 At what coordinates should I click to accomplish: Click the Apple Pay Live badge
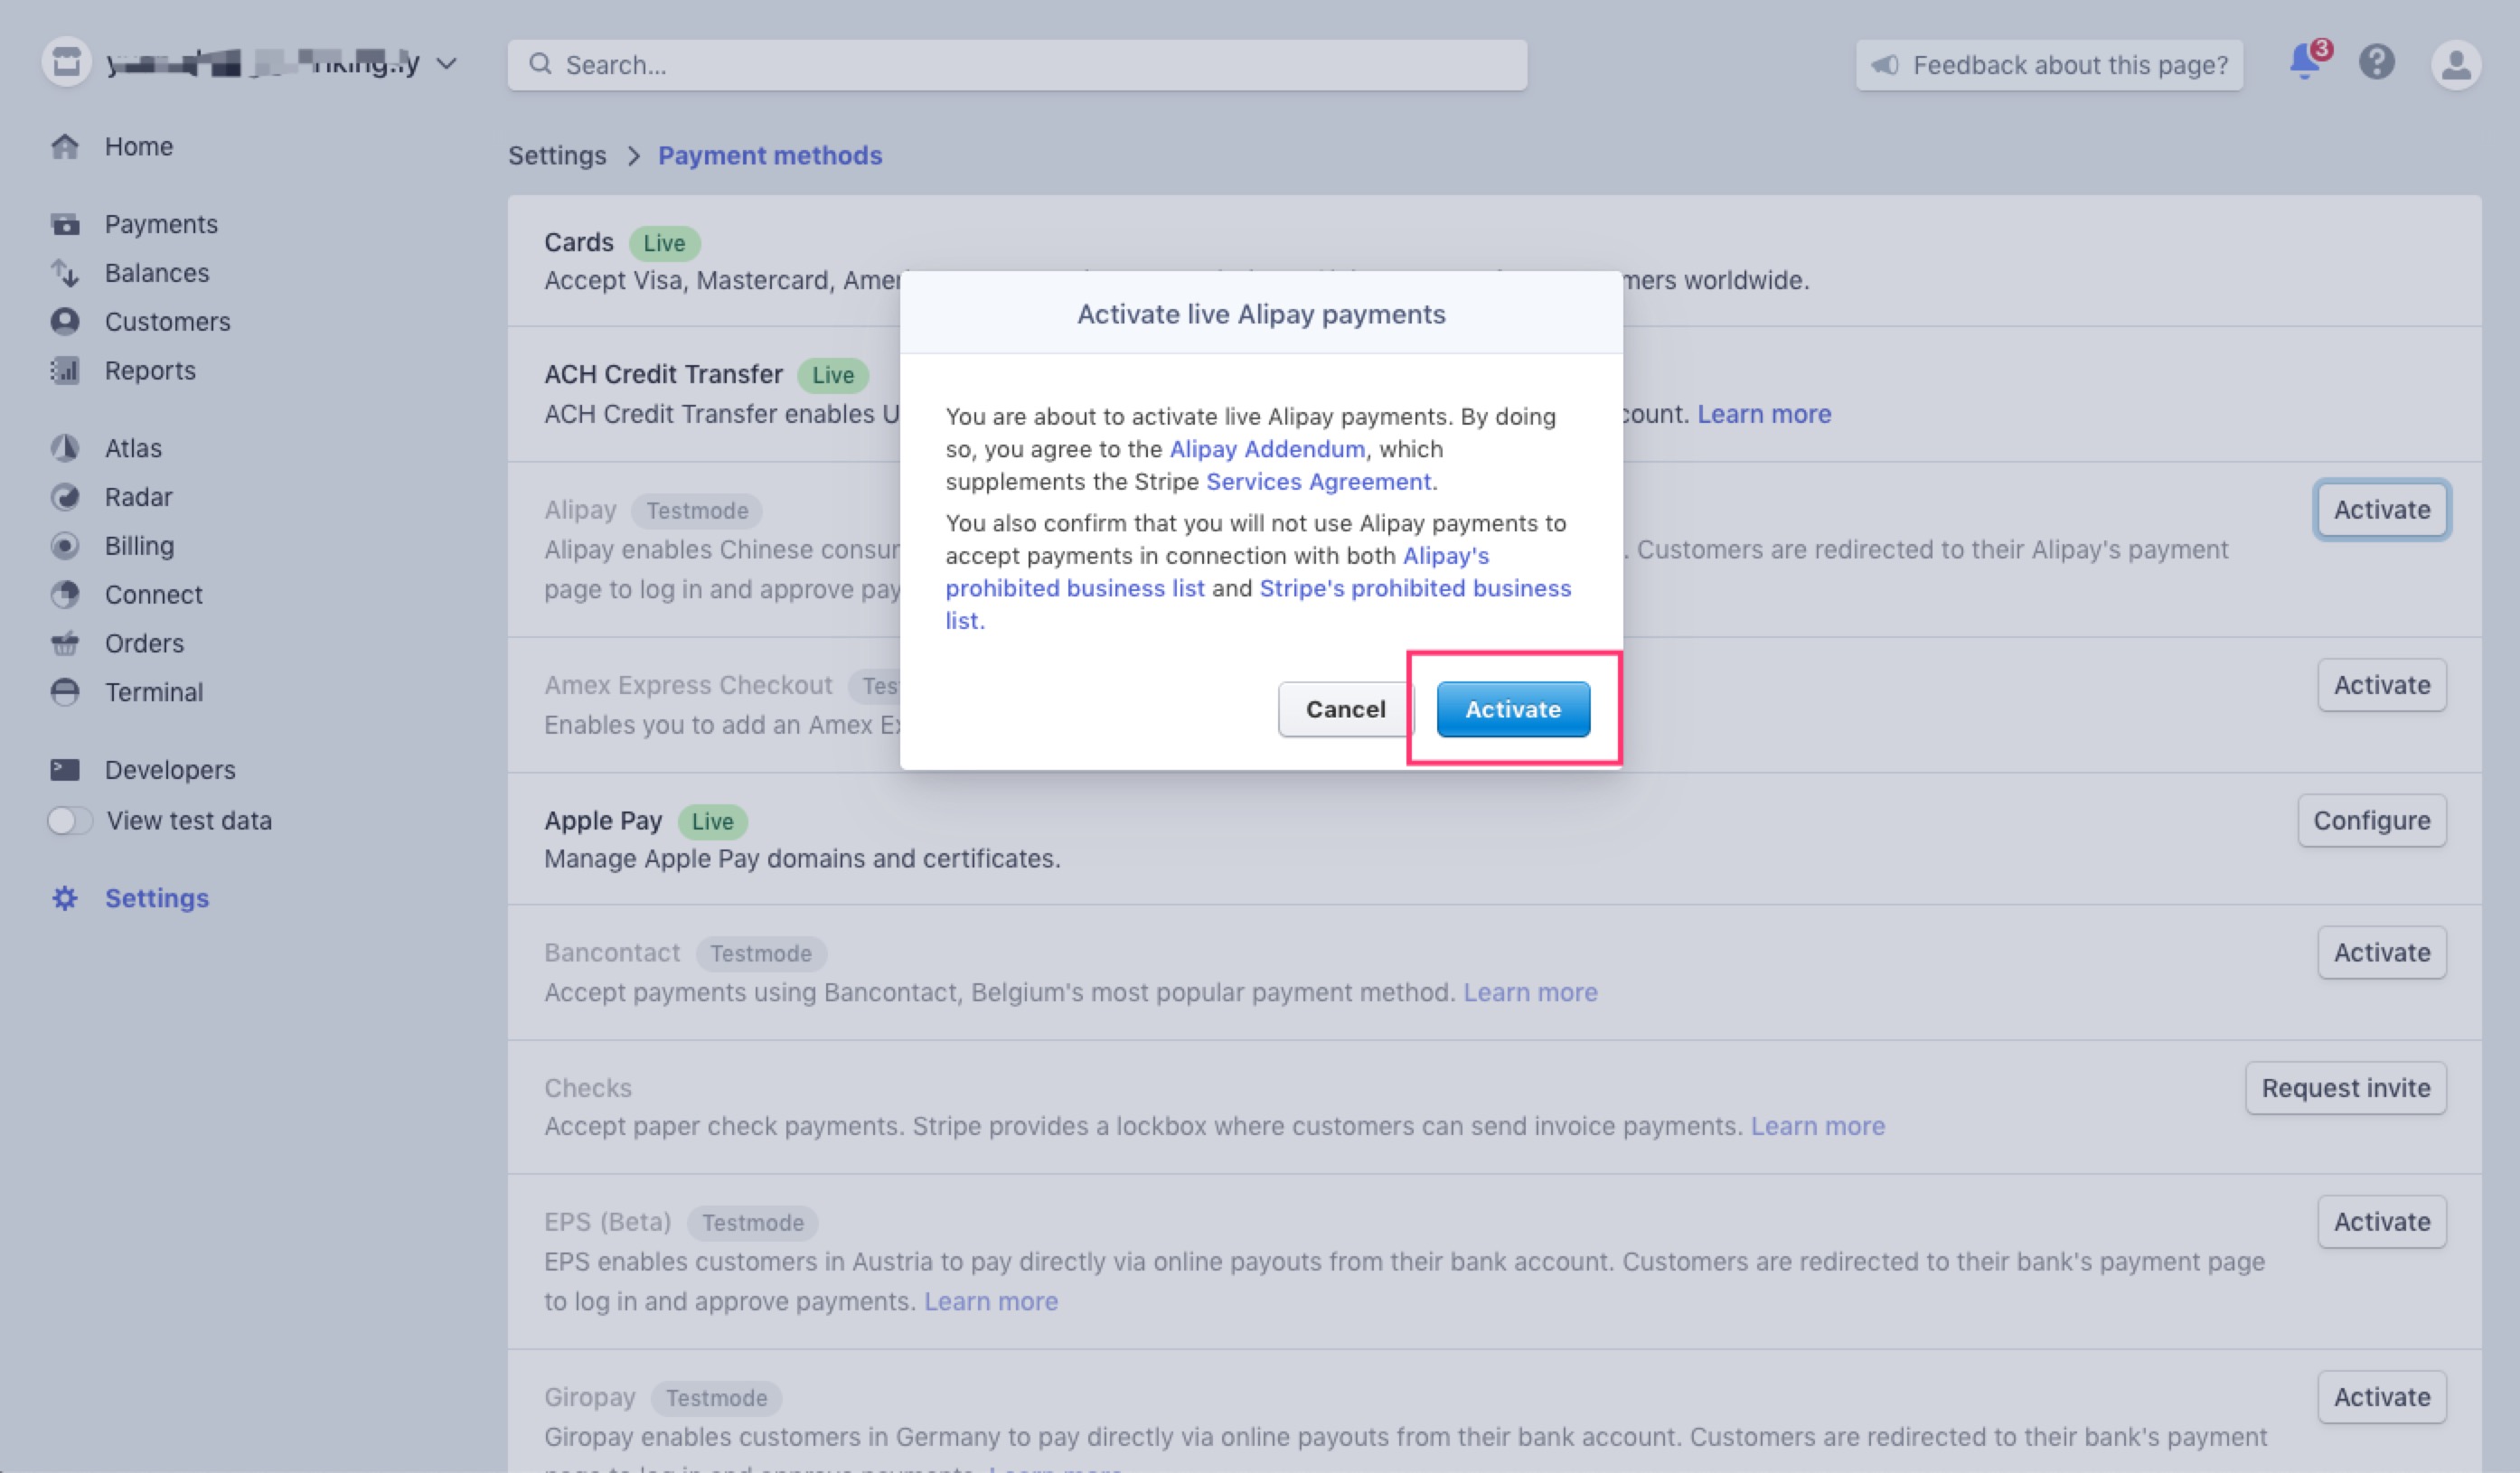(x=712, y=821)
